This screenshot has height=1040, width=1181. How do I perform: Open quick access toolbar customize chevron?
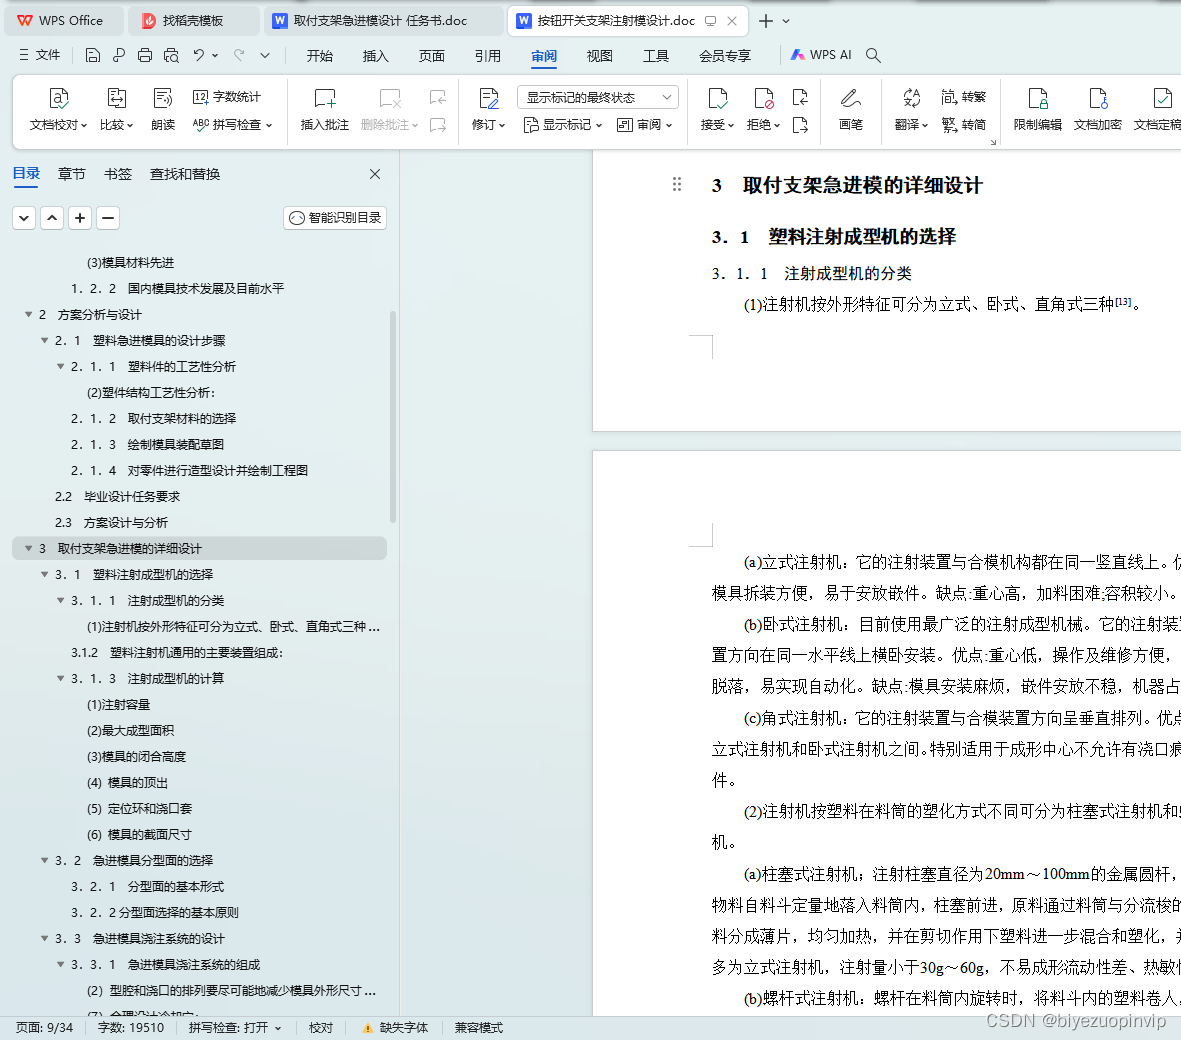click(x=264, y=55)
